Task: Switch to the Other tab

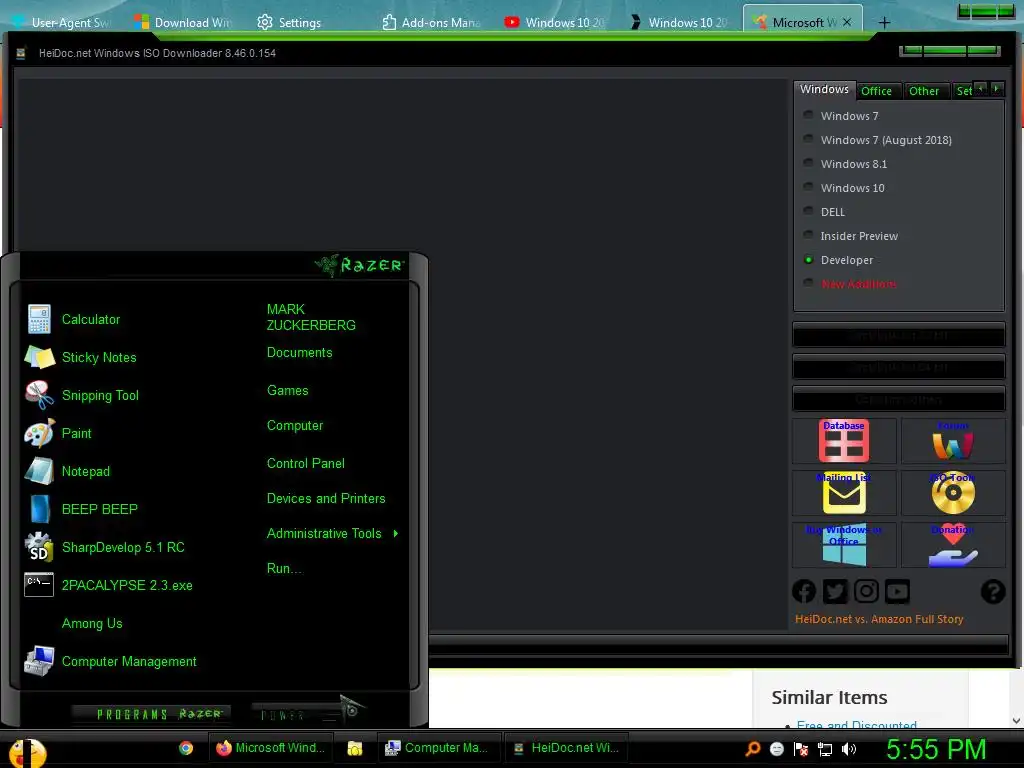Action: point(924,91)
